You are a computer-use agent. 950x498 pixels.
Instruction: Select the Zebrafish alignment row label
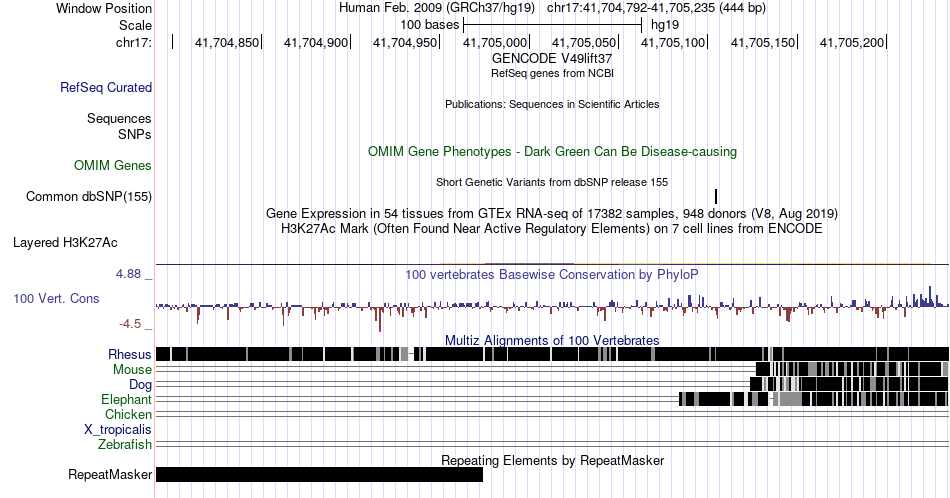coord(125,444)
